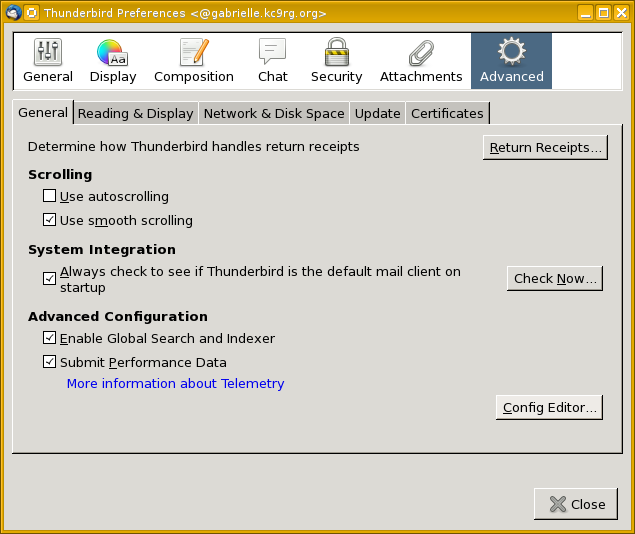Open the Config Editor
Image resolution: width=635 pixels, height=534 pixels.
point(549,407)
